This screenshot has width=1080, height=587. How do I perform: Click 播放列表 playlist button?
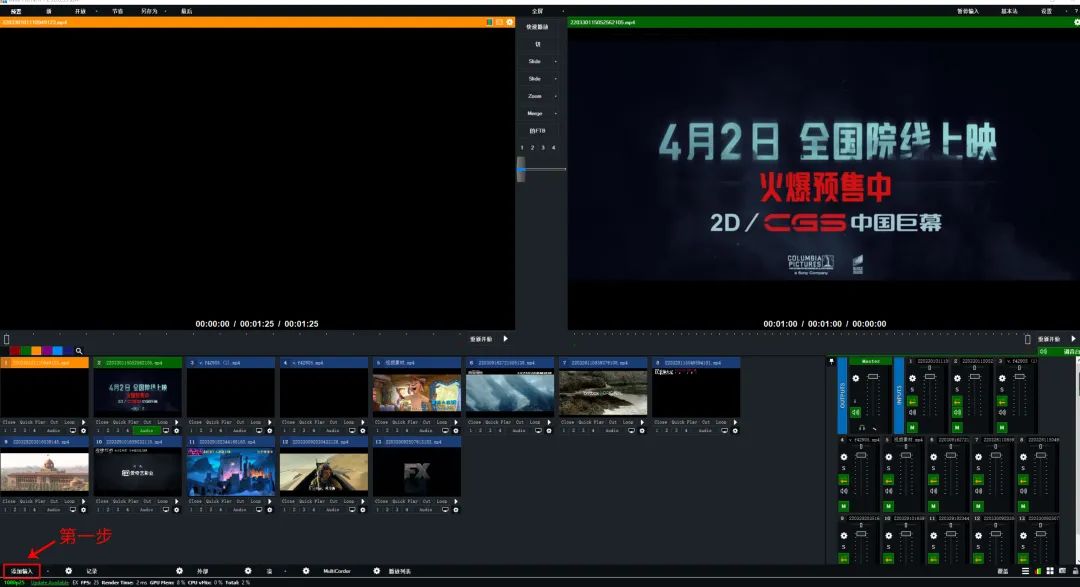coord(399,571)
